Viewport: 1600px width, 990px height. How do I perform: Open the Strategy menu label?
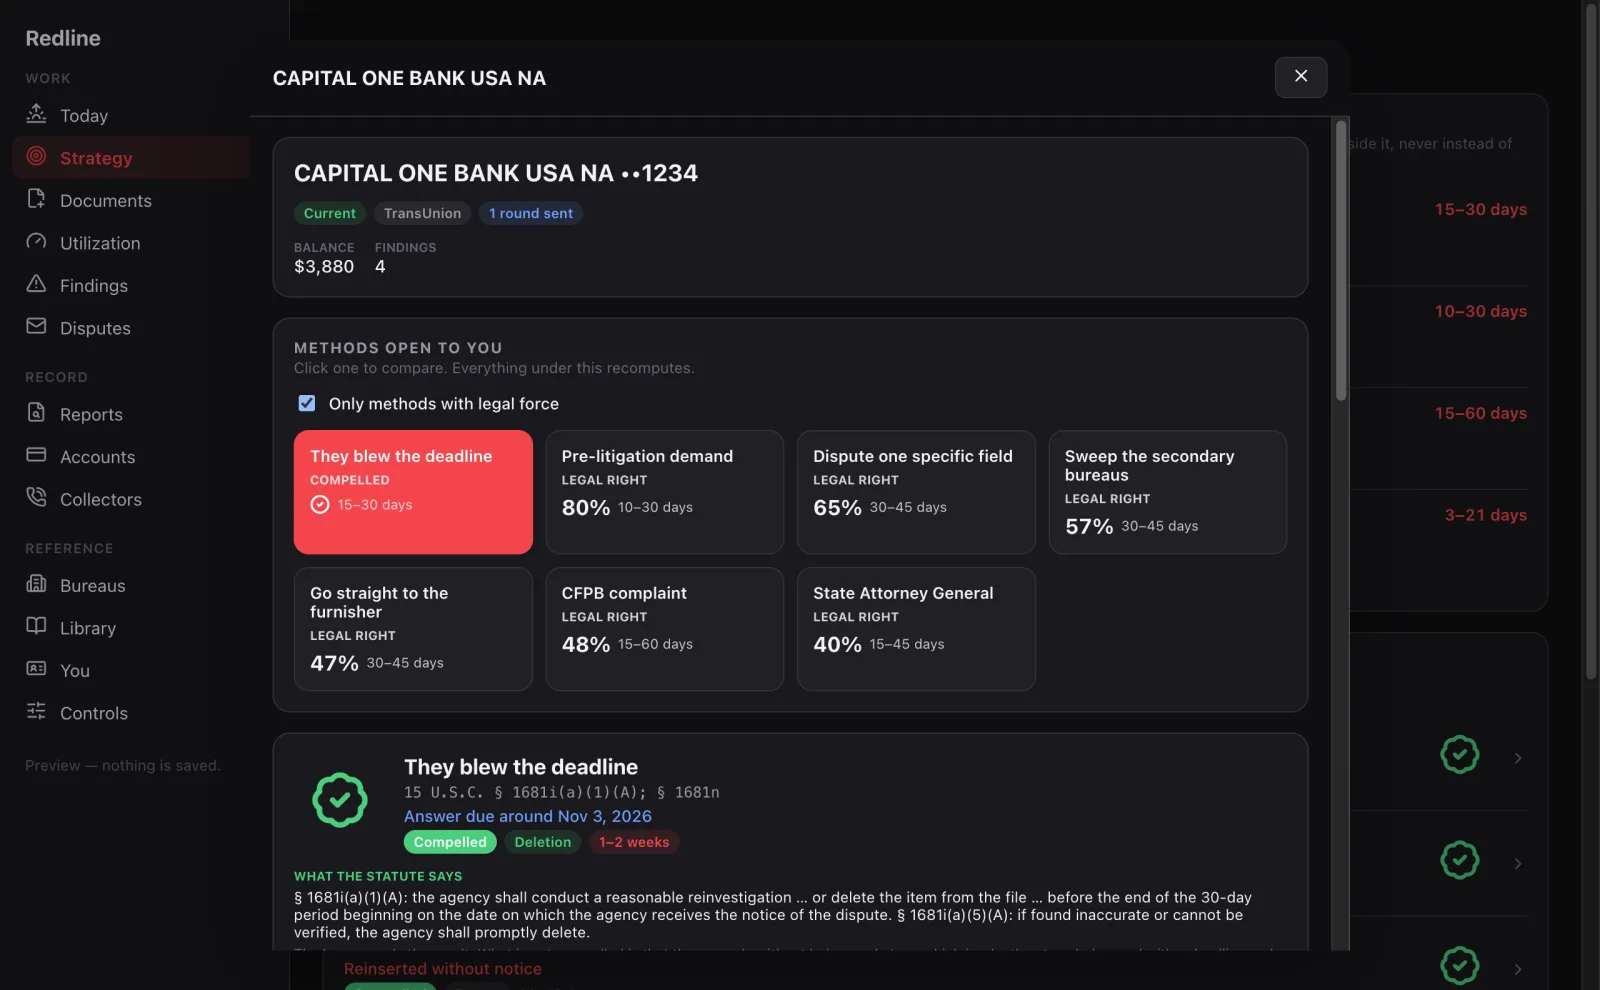(x=96, y=158)
